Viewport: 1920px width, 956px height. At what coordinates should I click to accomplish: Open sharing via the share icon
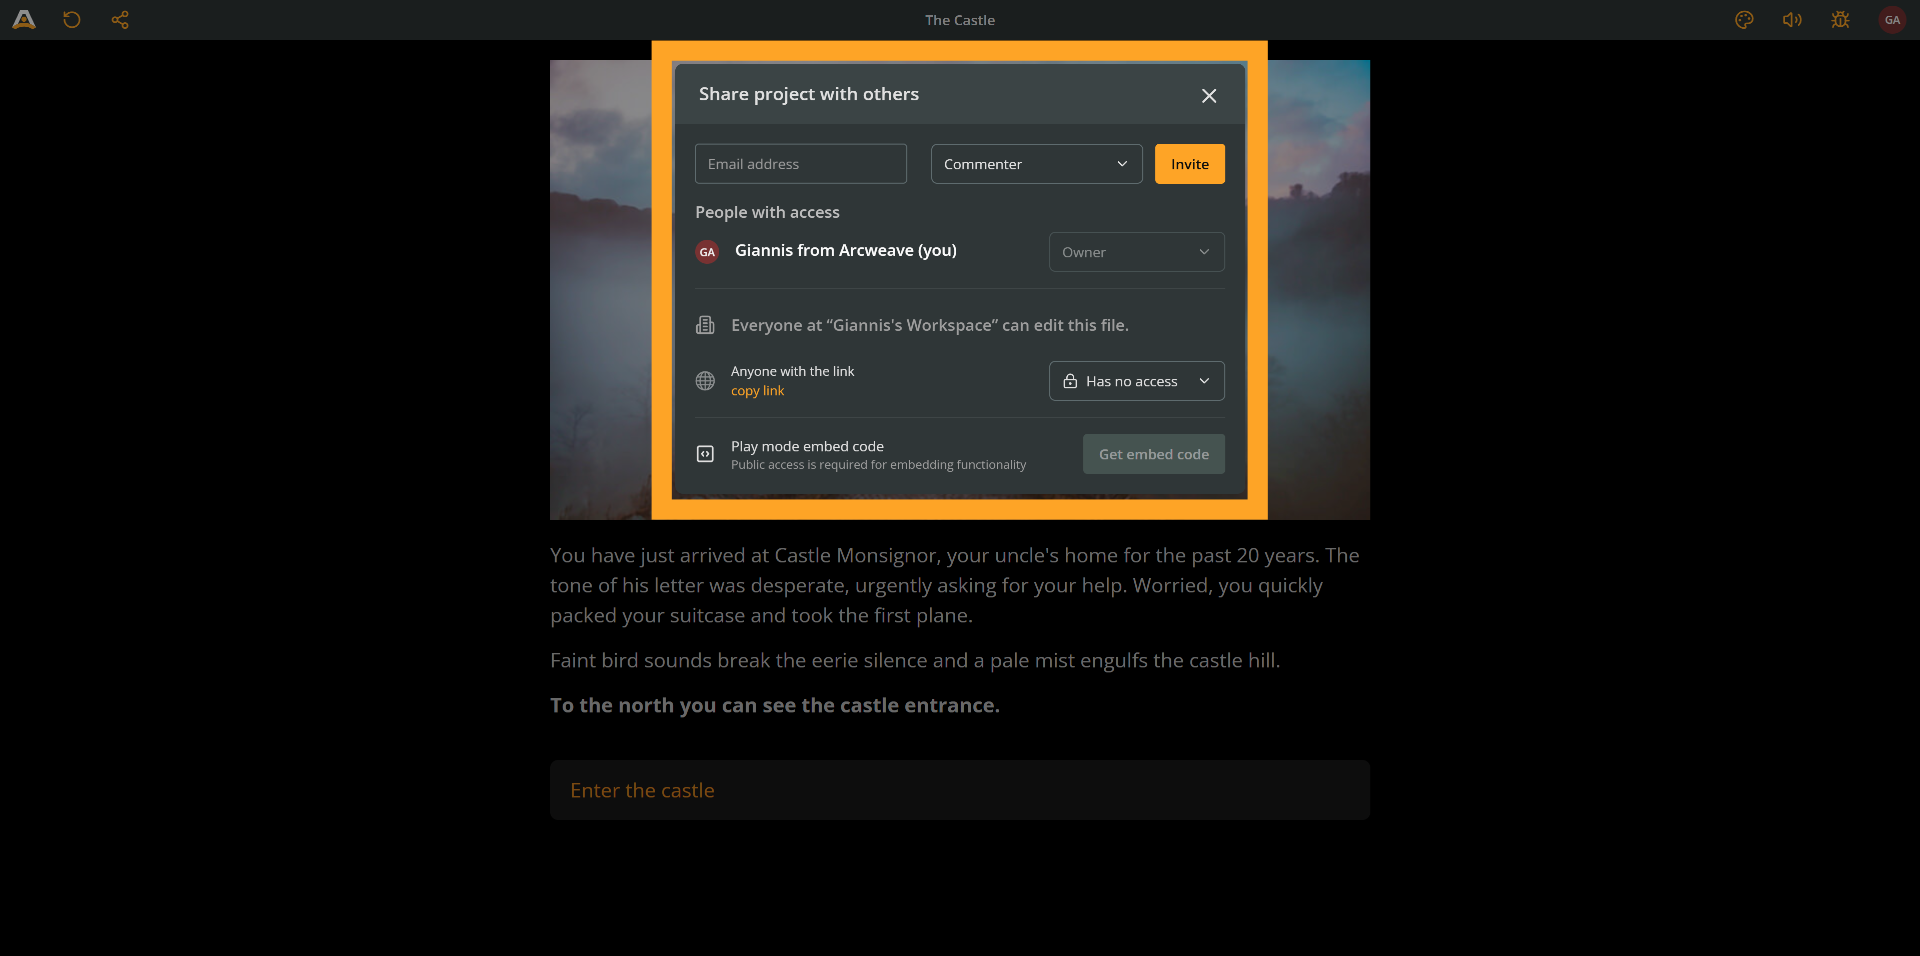click(120, 19)
